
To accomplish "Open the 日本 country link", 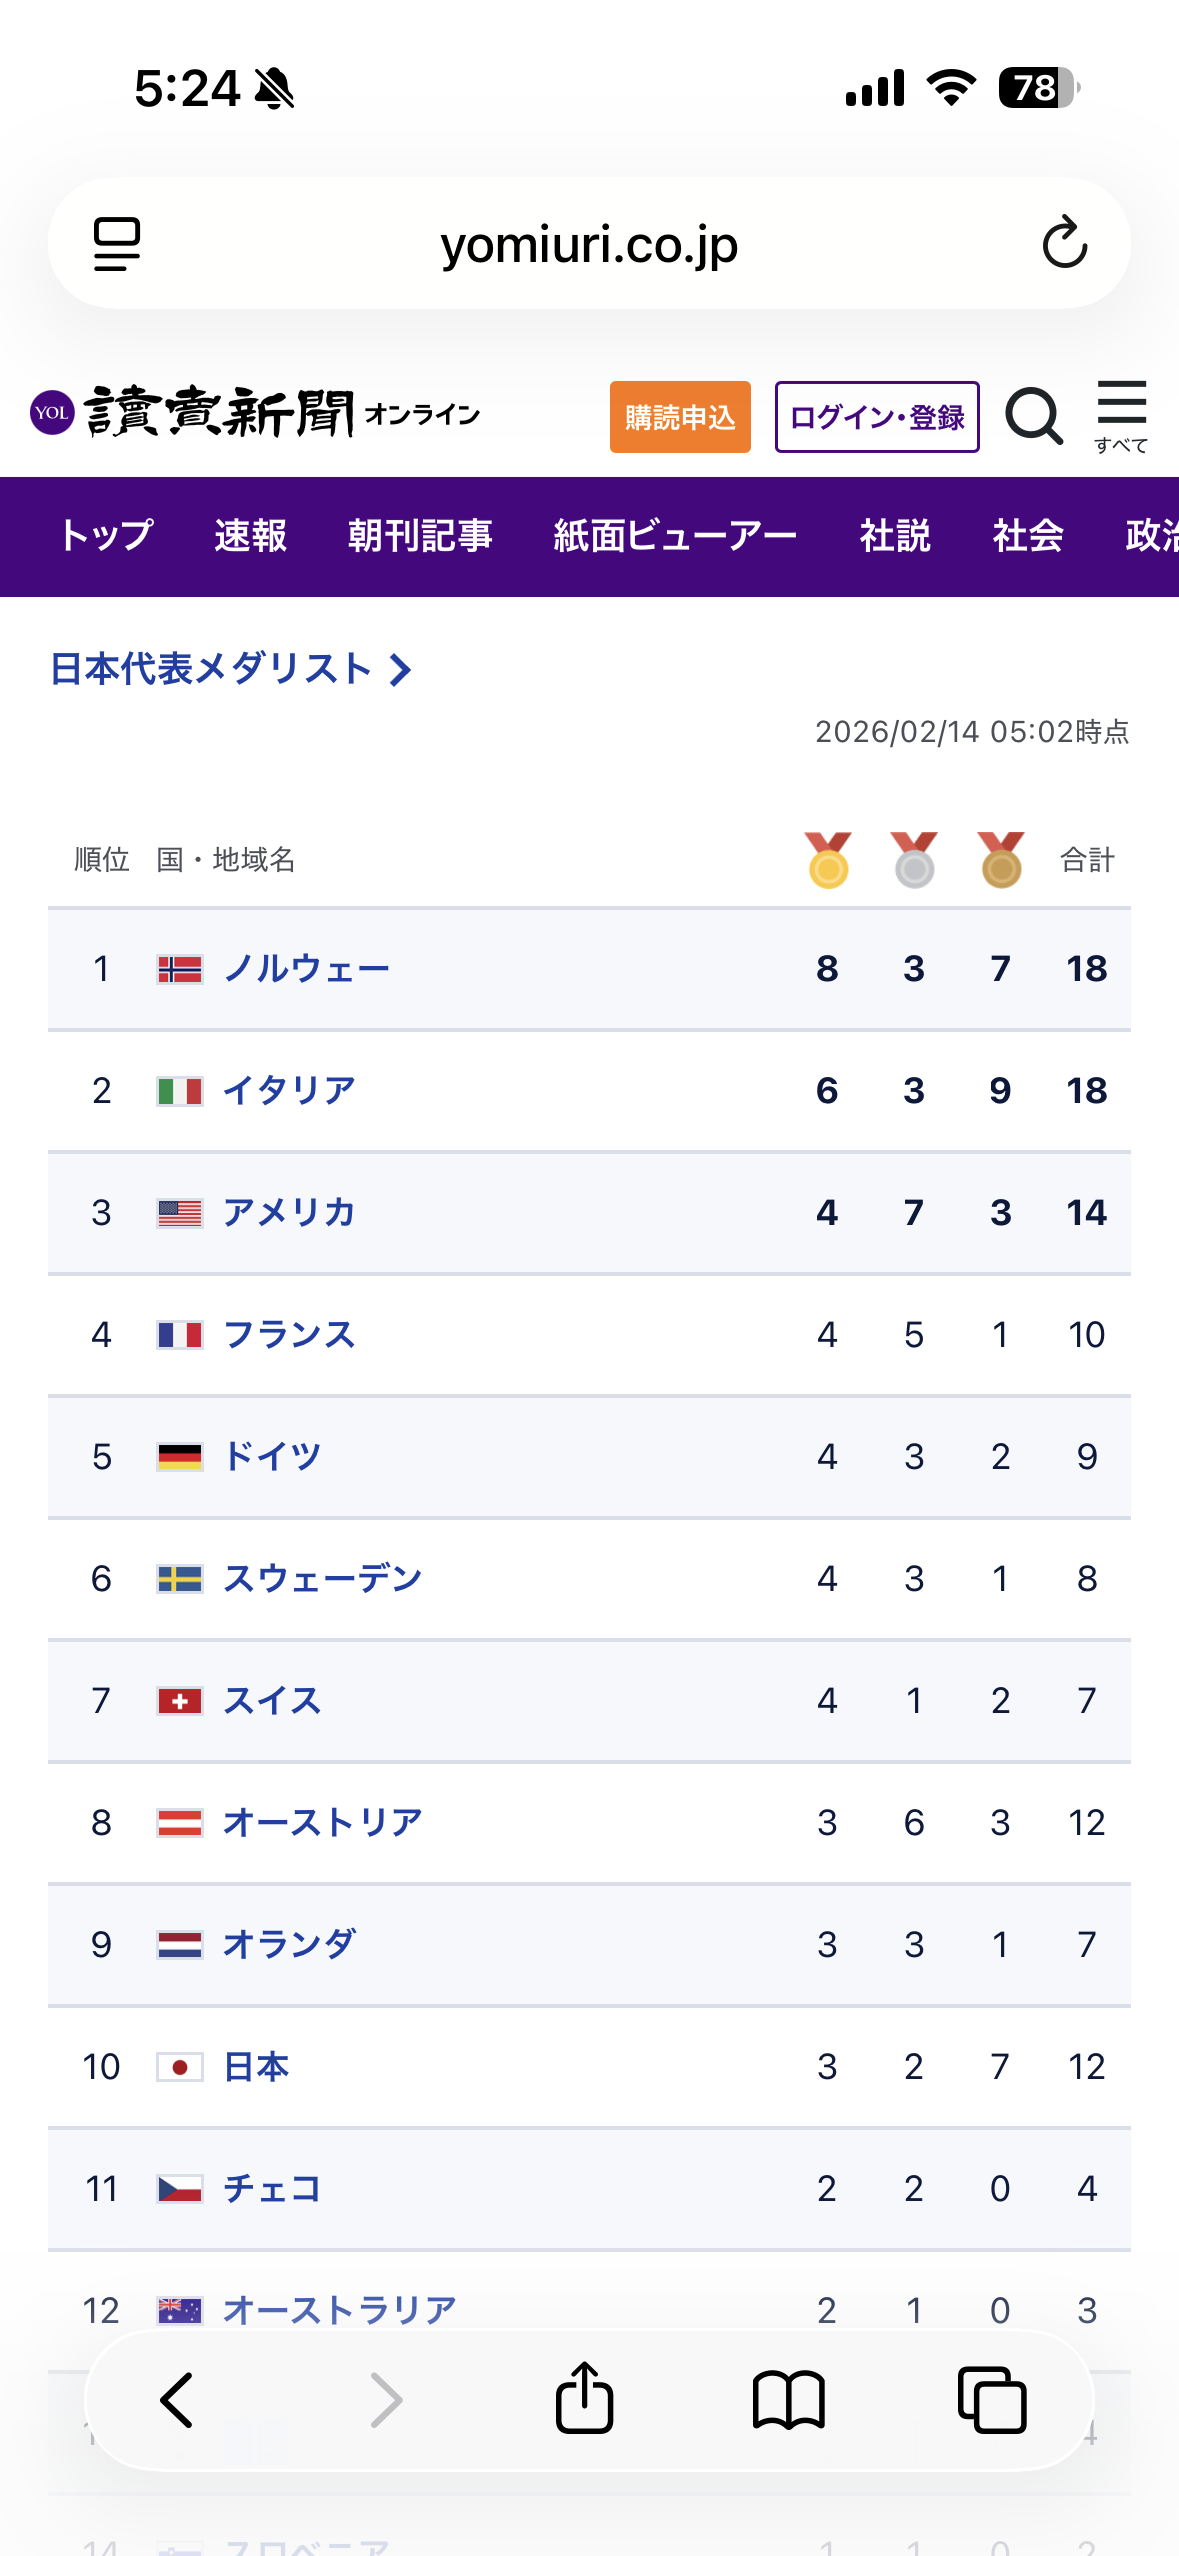I will pos(256,2067).
